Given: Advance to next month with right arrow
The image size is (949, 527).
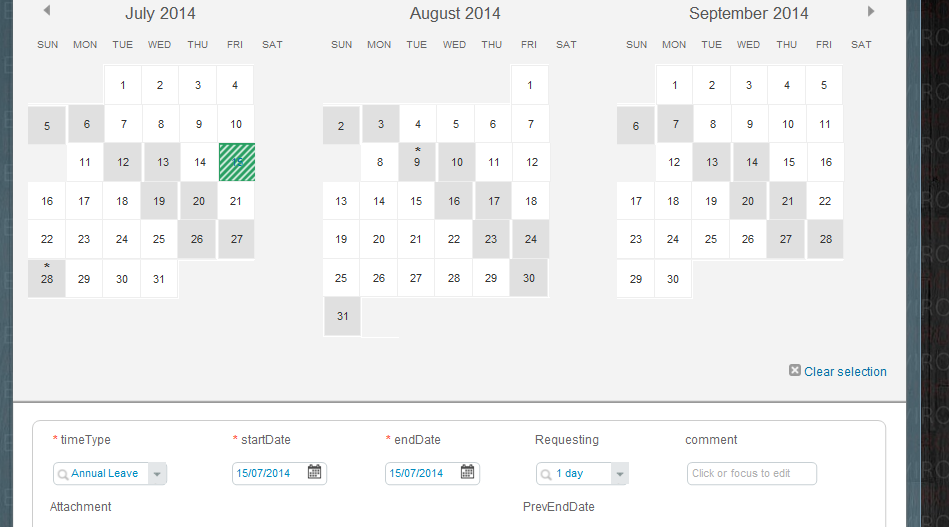Looking at the screenshot, I should (x=870, y=11).
